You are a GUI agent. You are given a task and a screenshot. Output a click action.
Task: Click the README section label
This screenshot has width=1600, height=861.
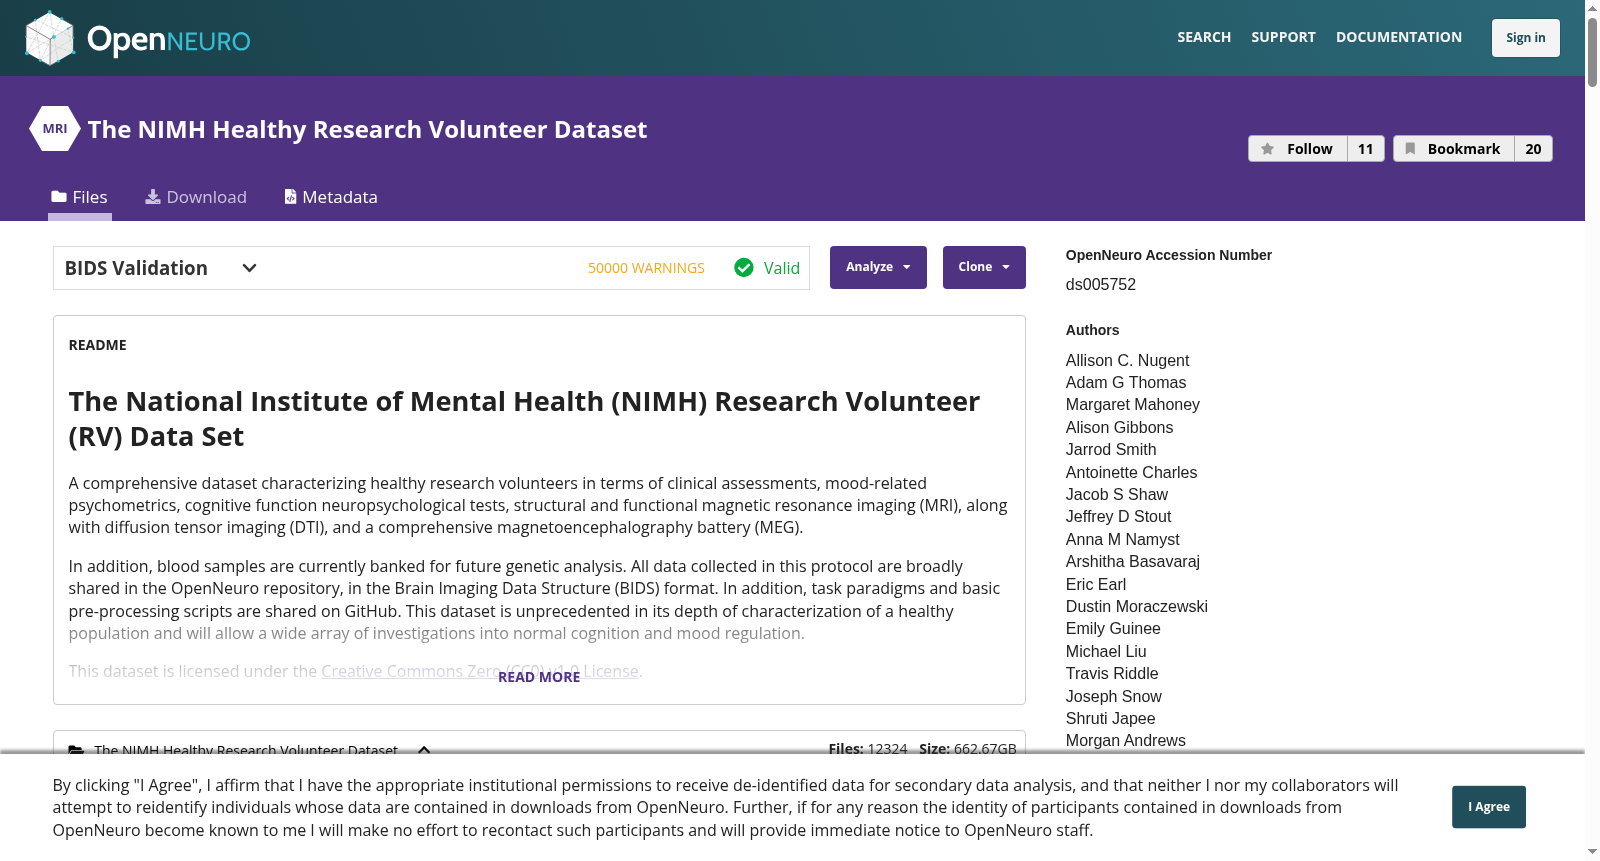[x=98, y=345]
